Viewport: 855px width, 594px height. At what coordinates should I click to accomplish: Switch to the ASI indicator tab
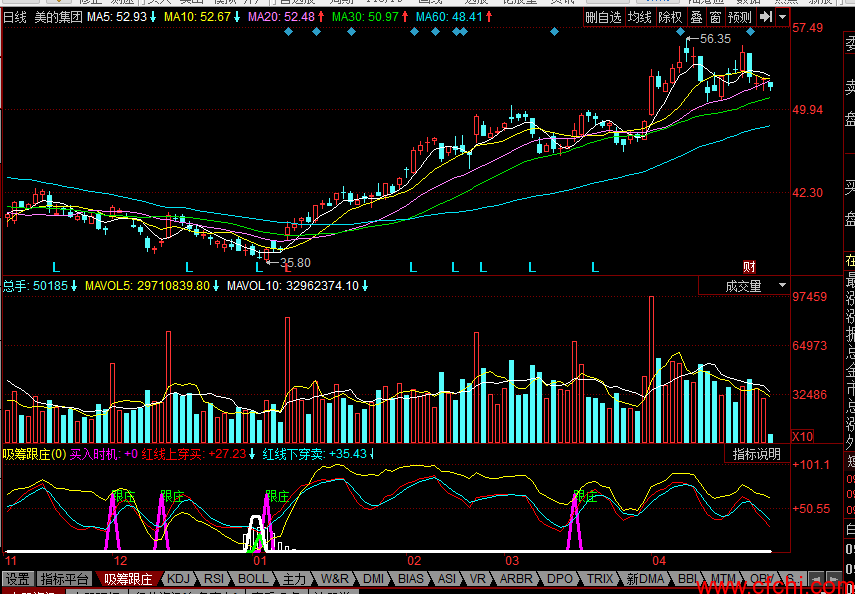point(447,579)
